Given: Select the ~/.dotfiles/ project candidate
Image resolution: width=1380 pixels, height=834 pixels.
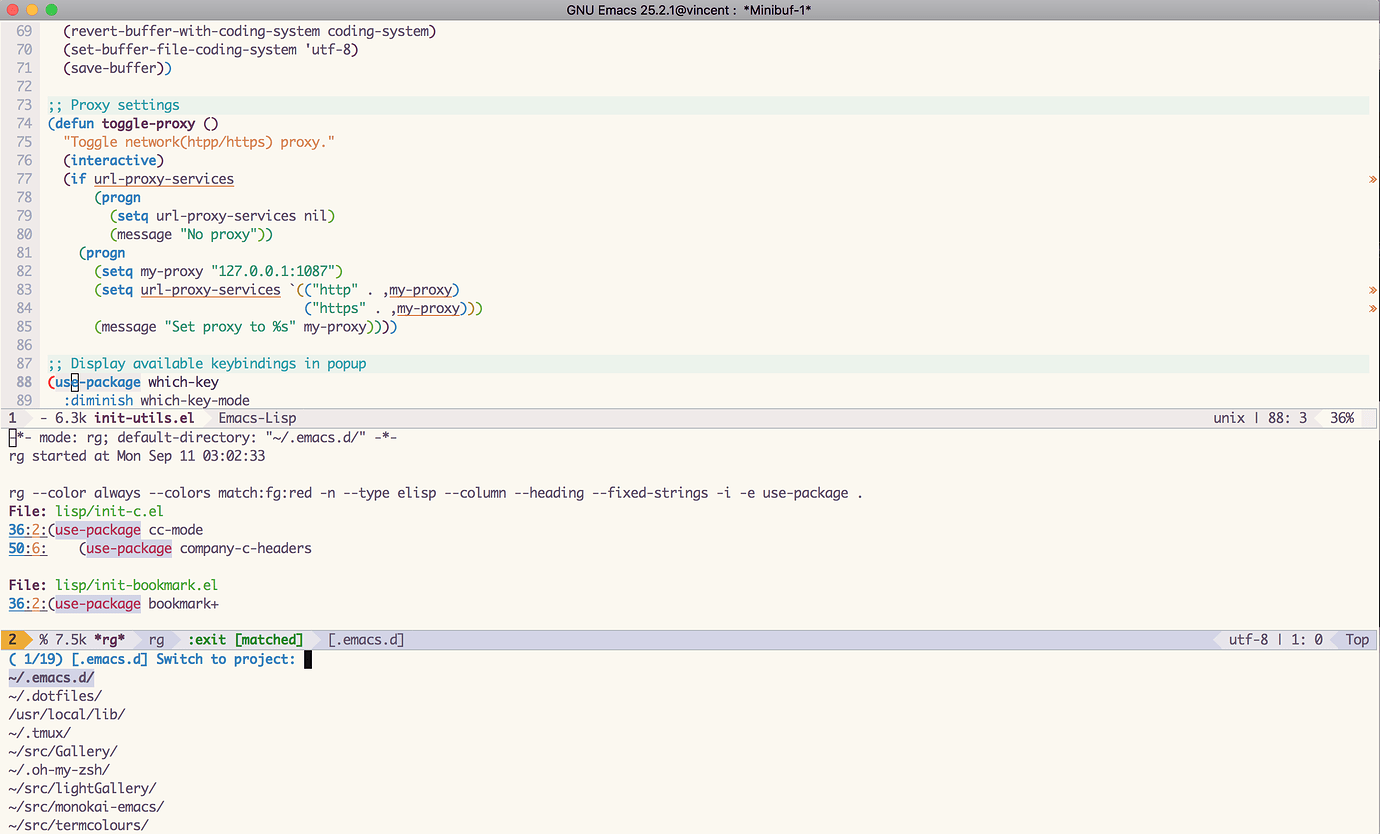Looking at the screenshot, I should coord(54,695).
